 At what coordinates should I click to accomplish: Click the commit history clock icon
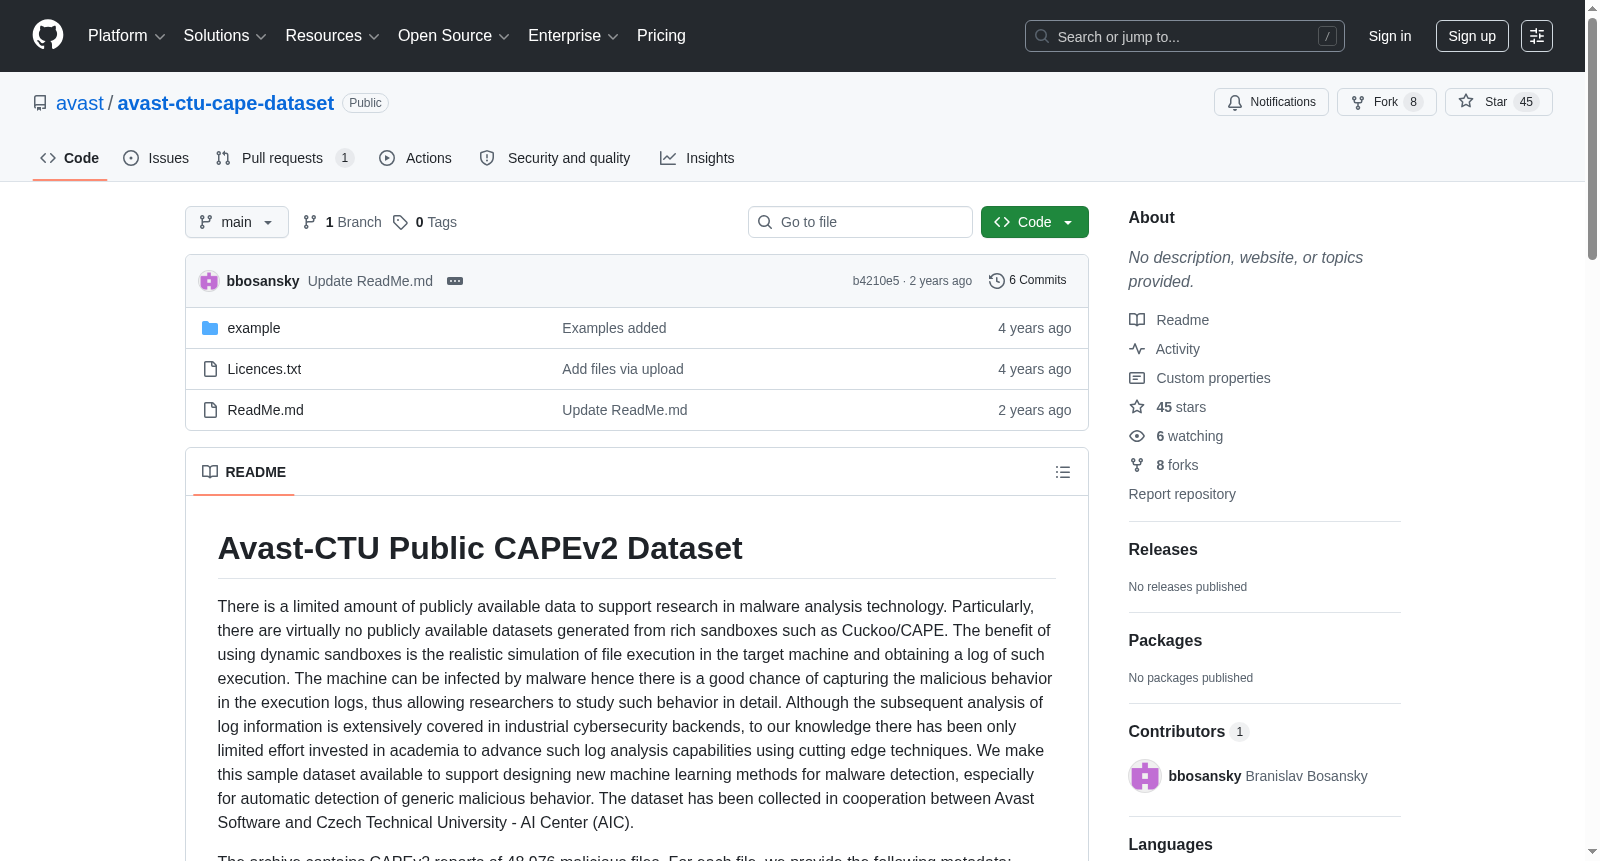[x=996, y=281]
